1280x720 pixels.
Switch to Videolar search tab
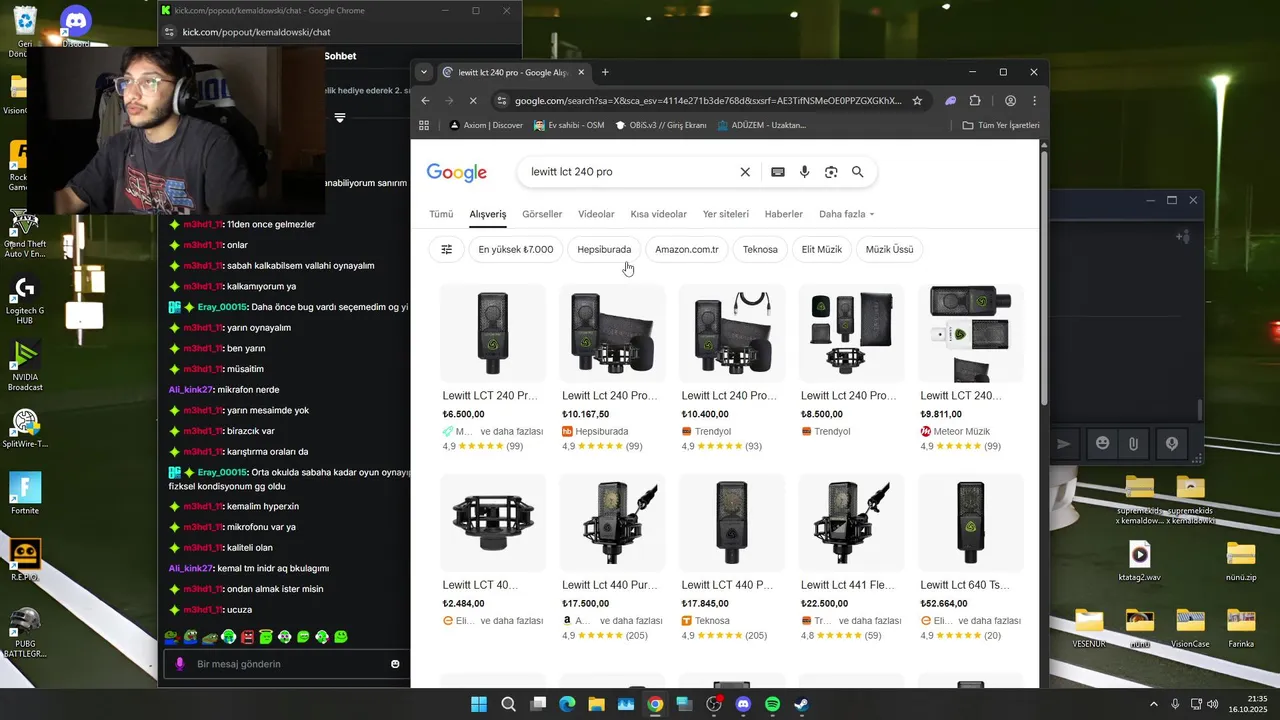click(x=596, y=214)
